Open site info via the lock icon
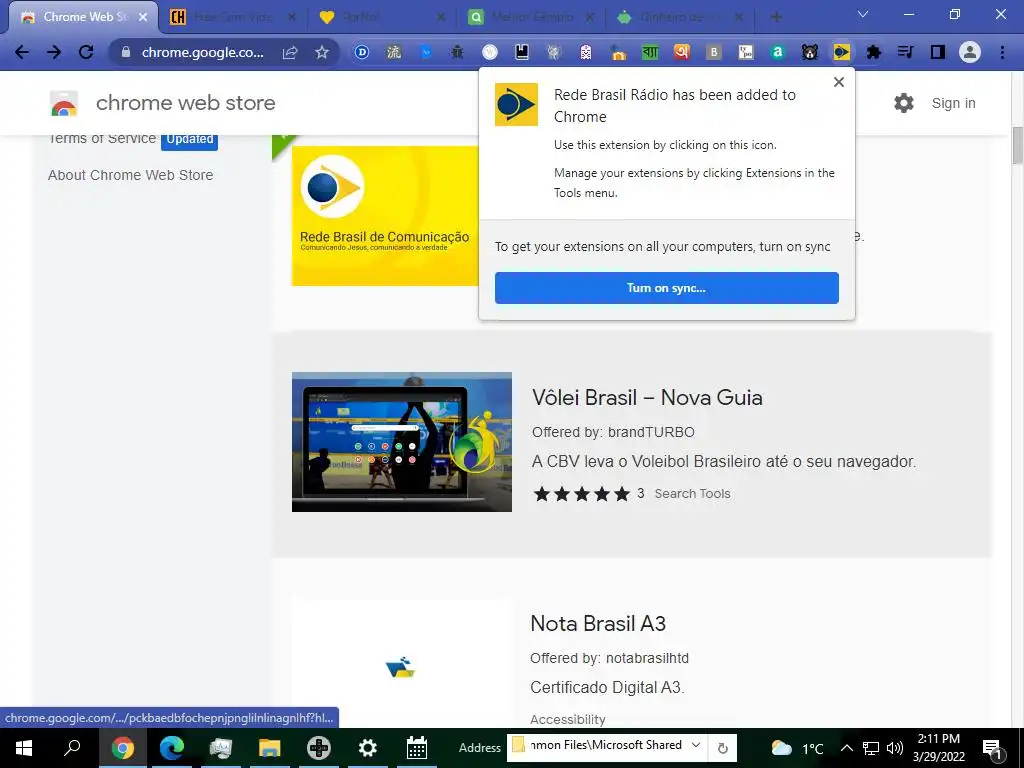This screenshot has height=768, width=1024. 126,52
